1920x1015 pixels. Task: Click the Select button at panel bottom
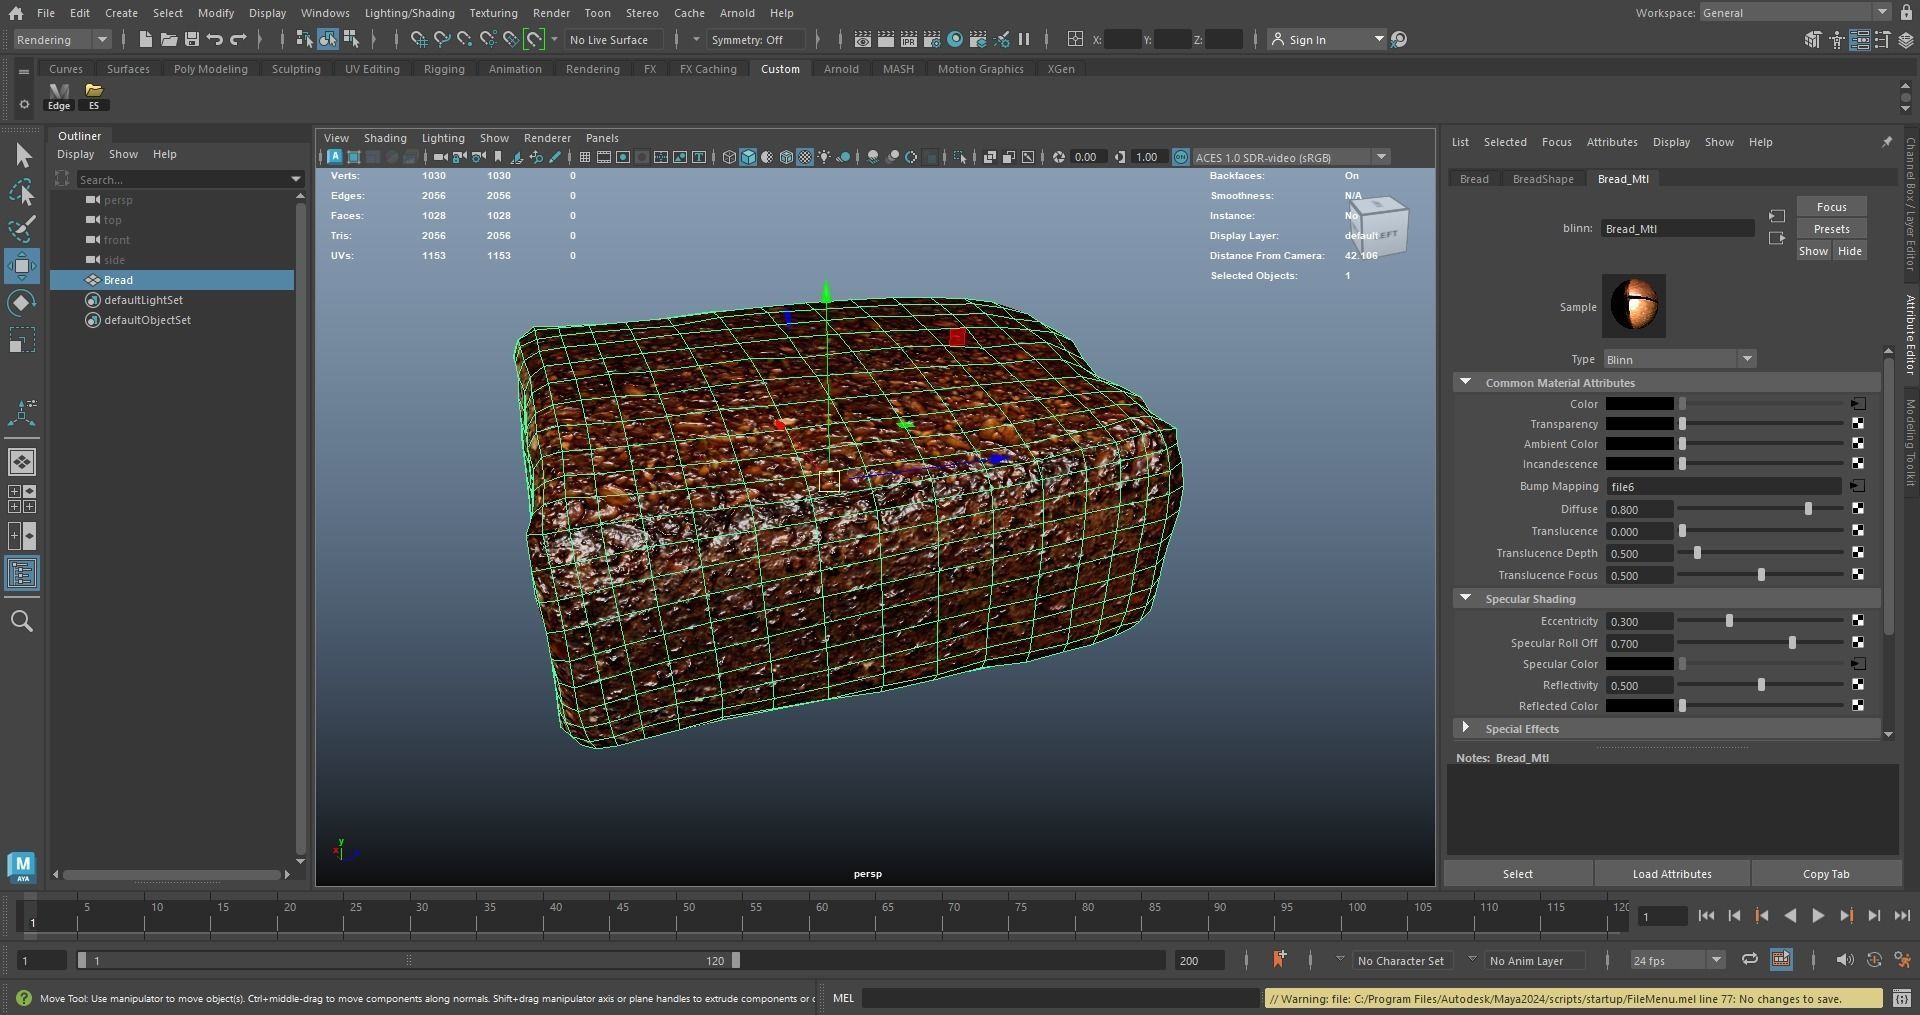pos(1517,874)
